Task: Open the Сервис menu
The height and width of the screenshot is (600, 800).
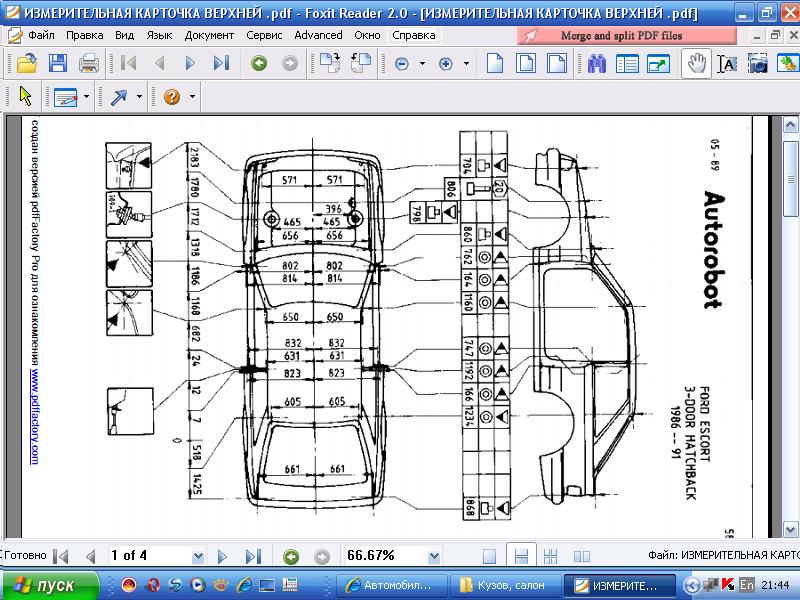Action: click(264, 35)
